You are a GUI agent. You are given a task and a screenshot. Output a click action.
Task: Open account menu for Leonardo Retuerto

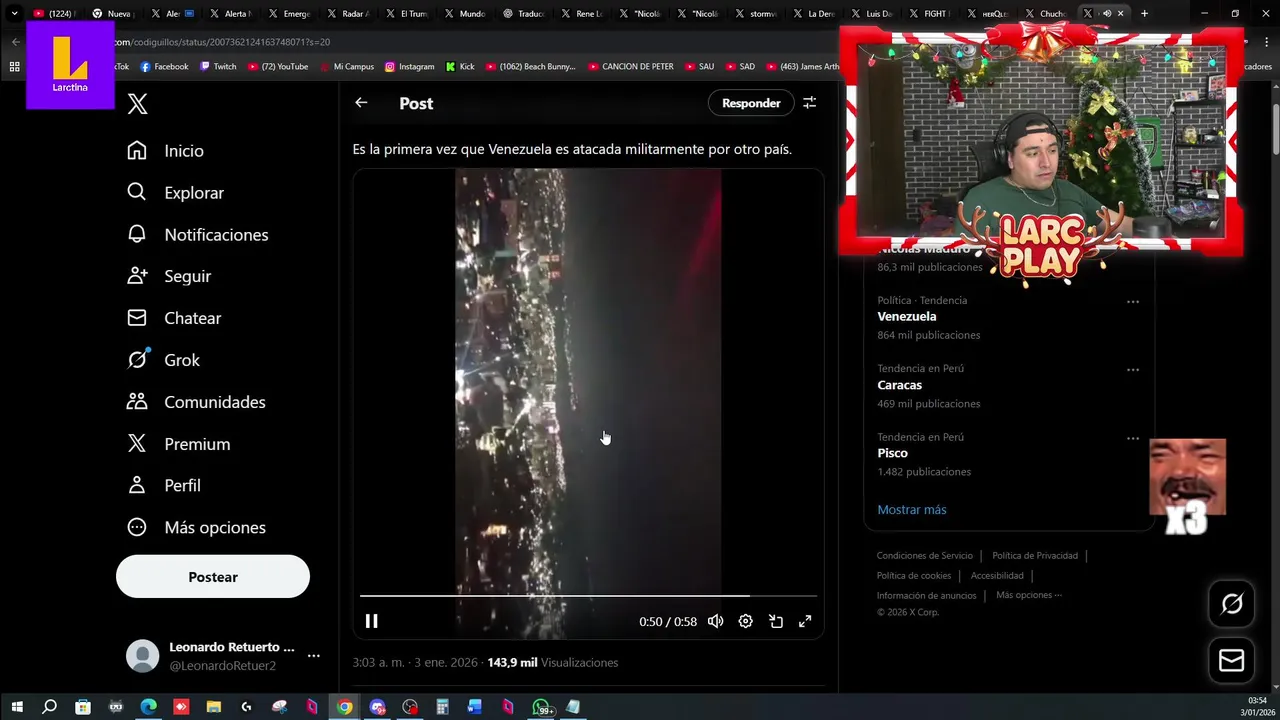223,656
